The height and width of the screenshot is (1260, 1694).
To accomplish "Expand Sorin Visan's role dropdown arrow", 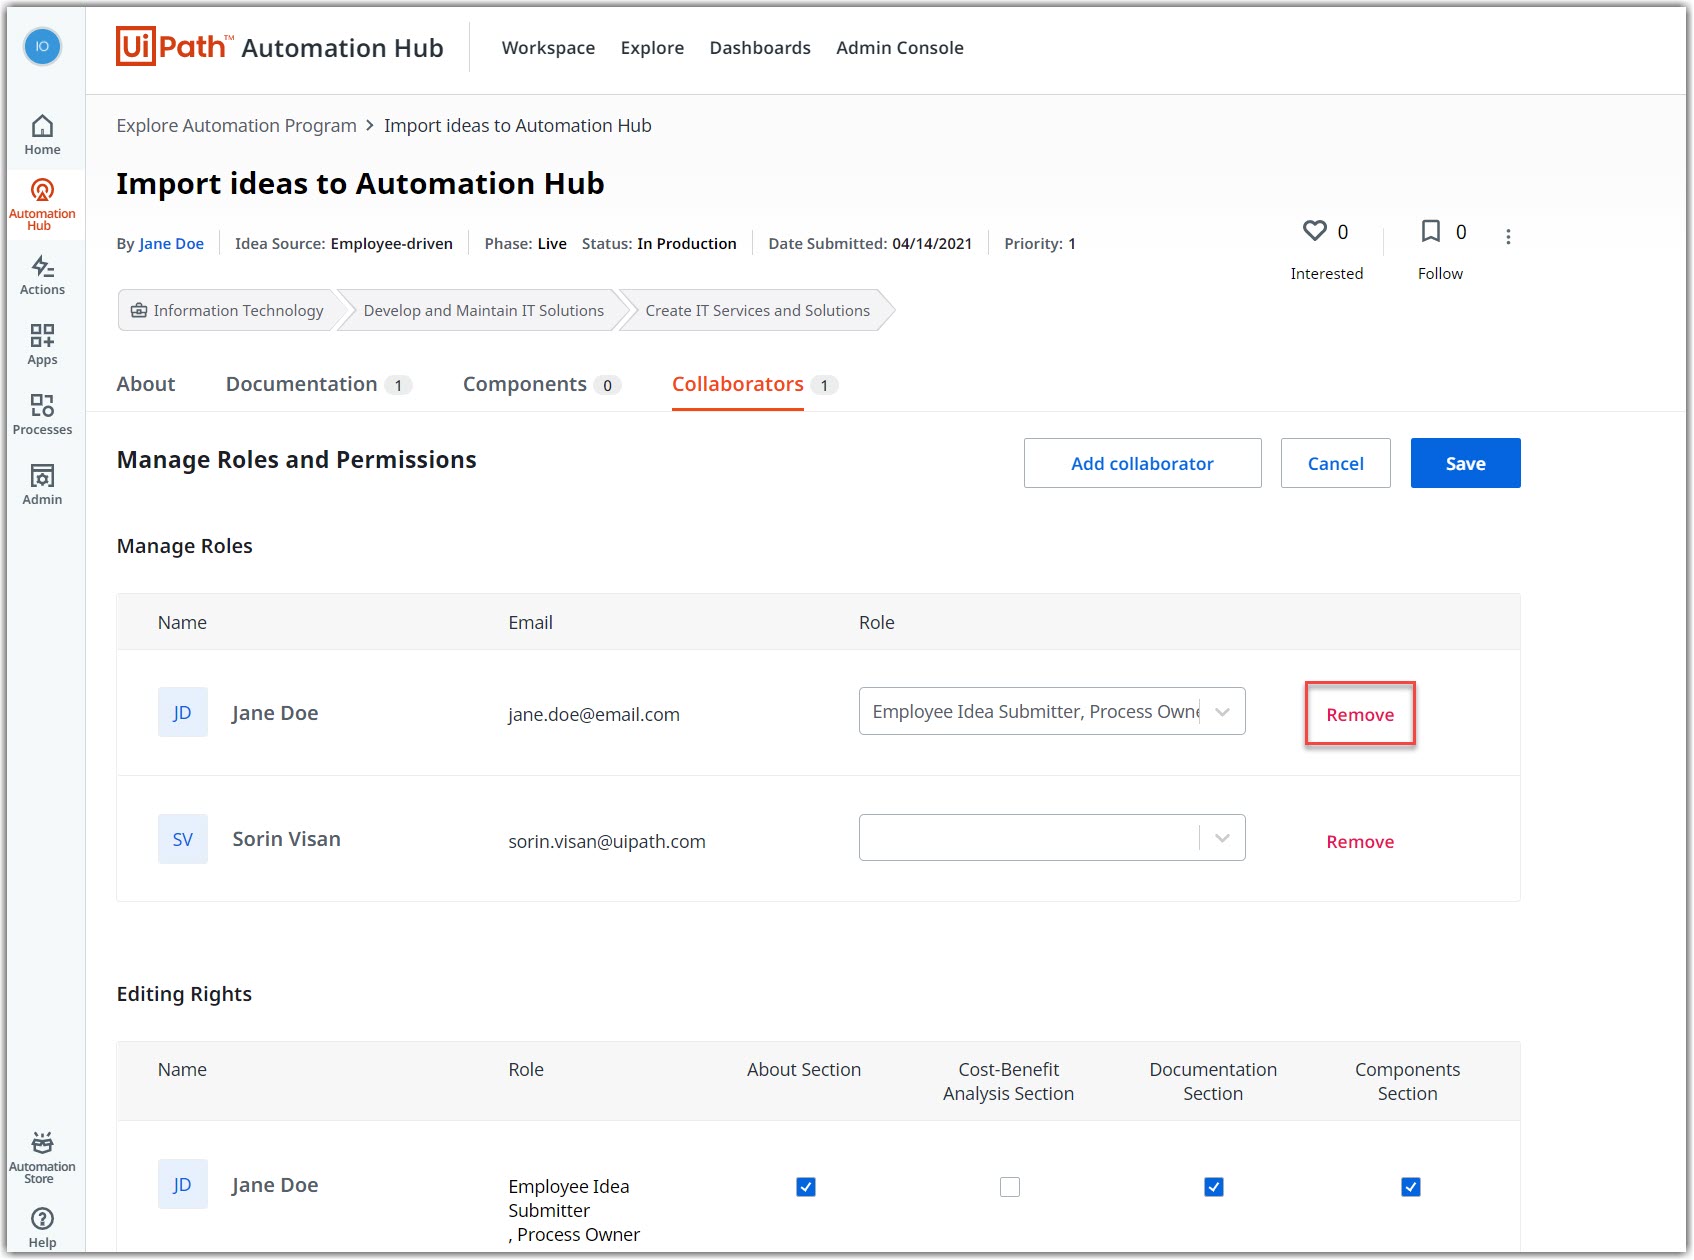I will pos(1222,838).
